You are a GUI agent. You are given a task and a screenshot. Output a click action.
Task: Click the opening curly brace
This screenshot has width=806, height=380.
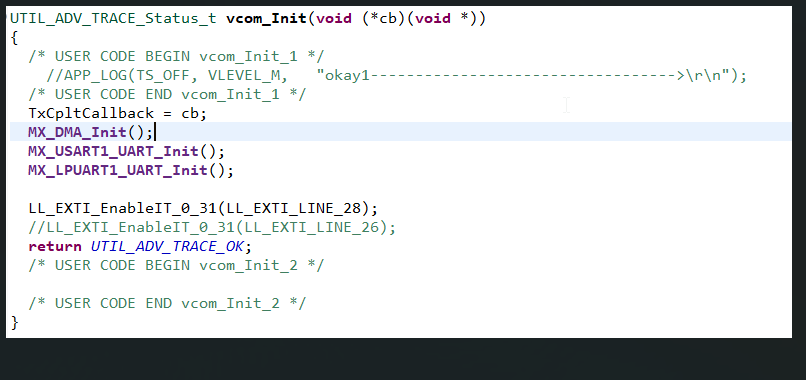pyautogui.click(x=14, y=38)
